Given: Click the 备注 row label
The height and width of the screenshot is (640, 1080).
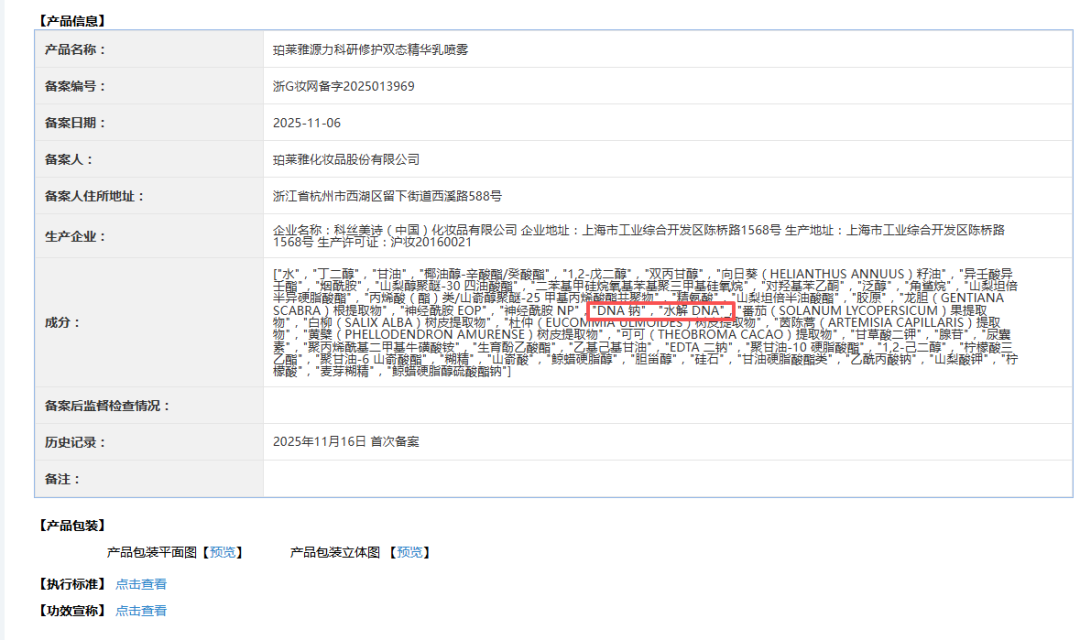Looking at the screenshot, I should coord(63,479).
